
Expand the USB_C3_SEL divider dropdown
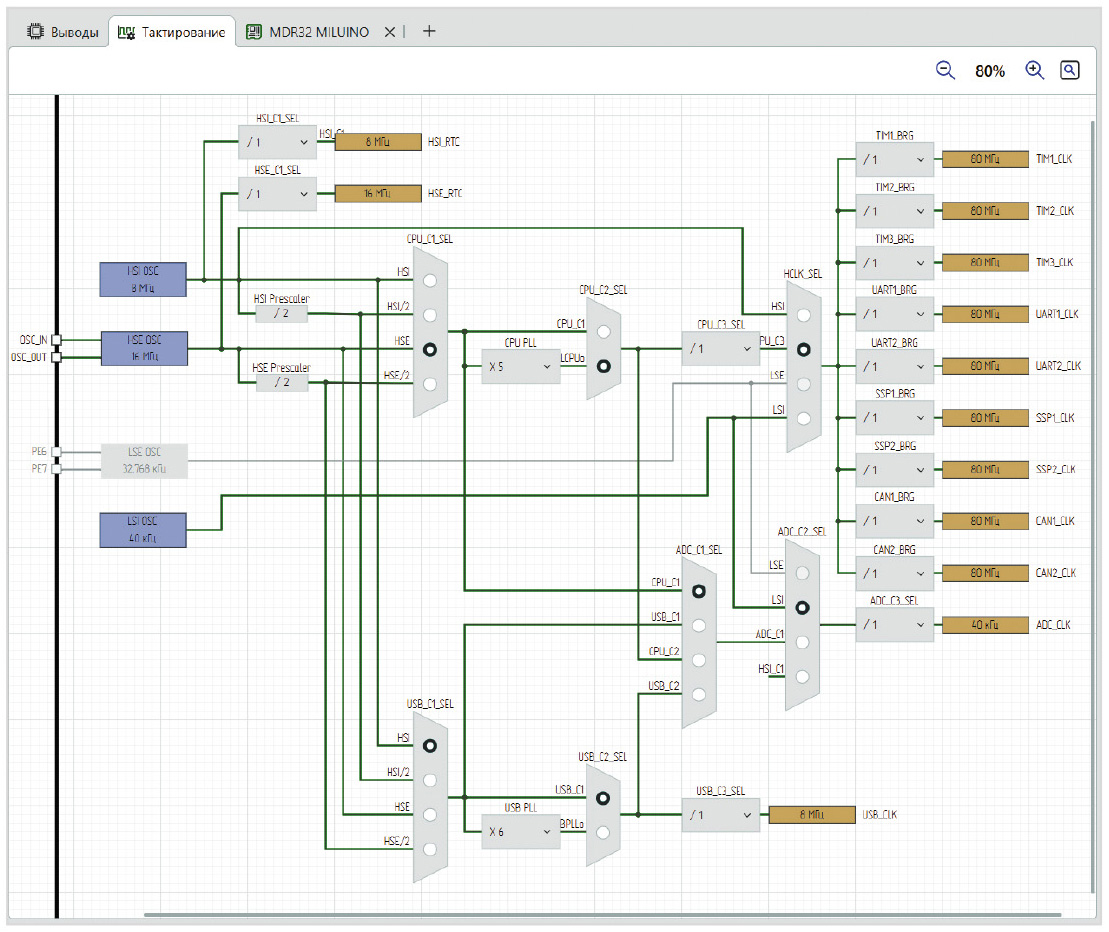(720, 815)
